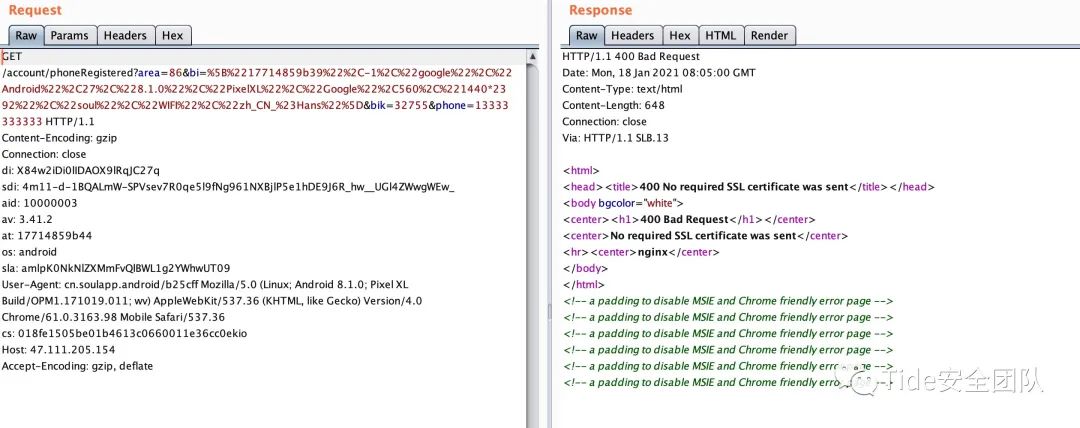
Task: Select the Raw tab in Response panel
Action: tap(585, 35)
